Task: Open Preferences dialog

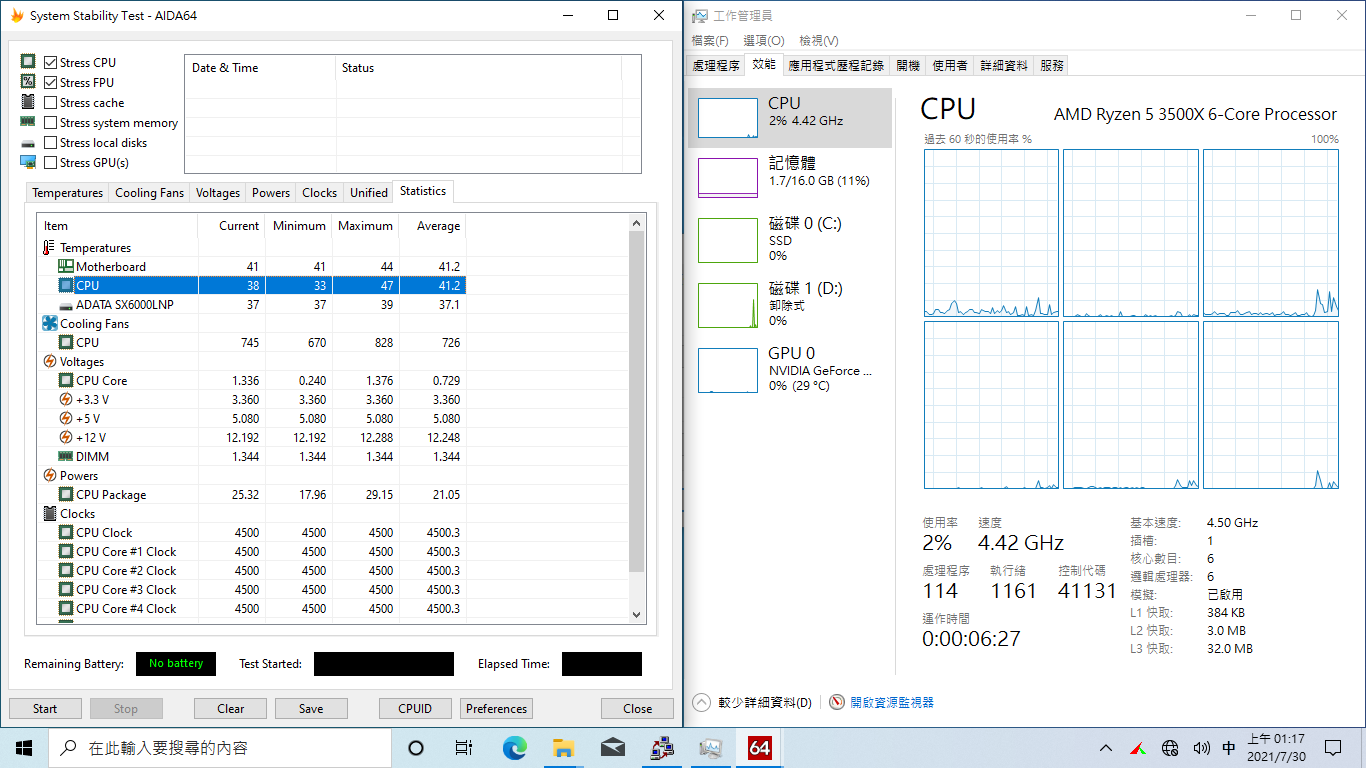Action: [496, 709]
